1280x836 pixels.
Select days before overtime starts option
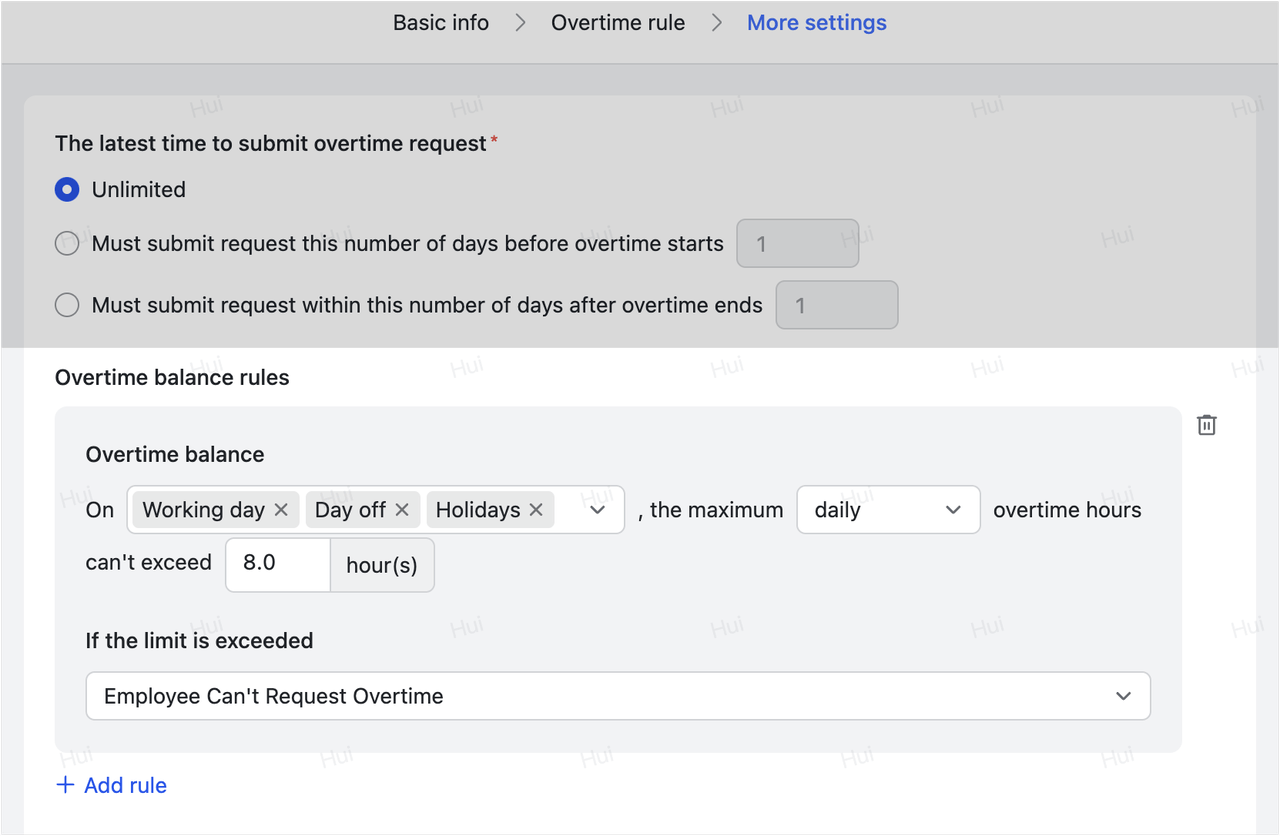[67, 243]
